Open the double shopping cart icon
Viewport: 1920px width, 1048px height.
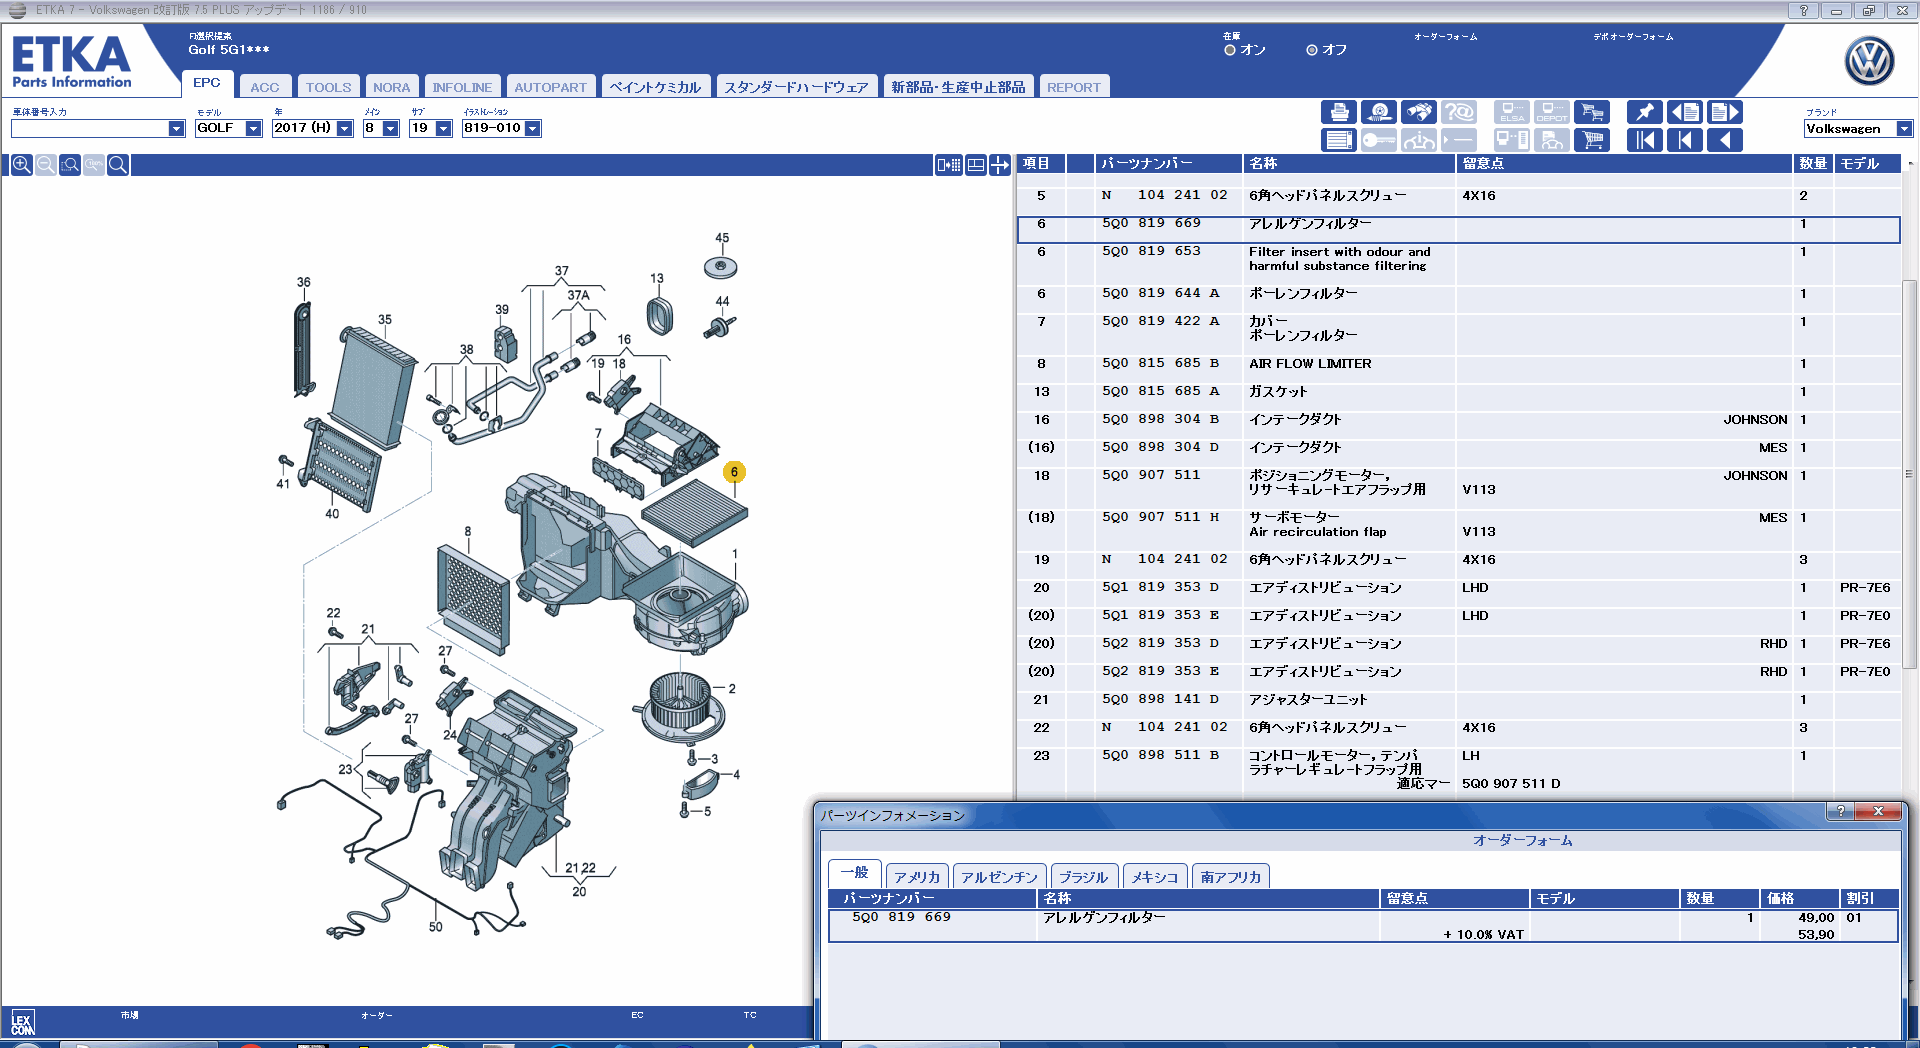click(1592, 112)
